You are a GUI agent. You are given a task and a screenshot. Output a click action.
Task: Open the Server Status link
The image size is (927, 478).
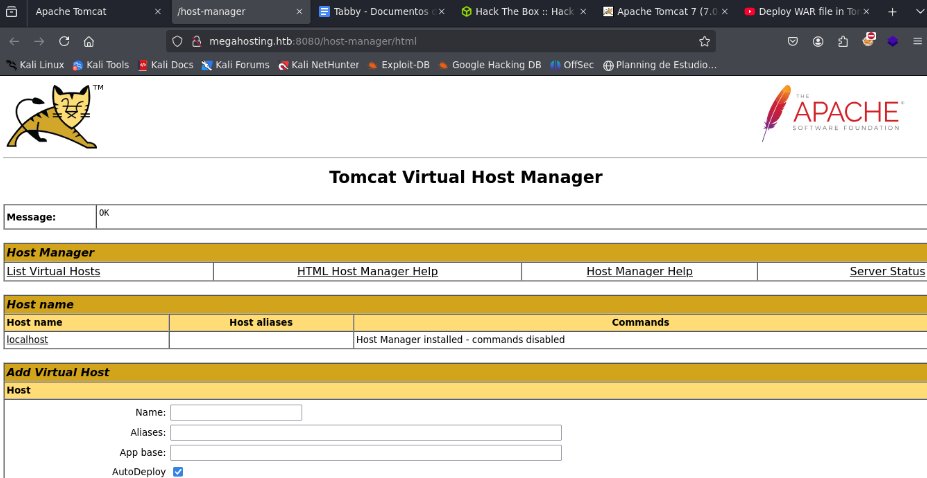tap(887, 271)
